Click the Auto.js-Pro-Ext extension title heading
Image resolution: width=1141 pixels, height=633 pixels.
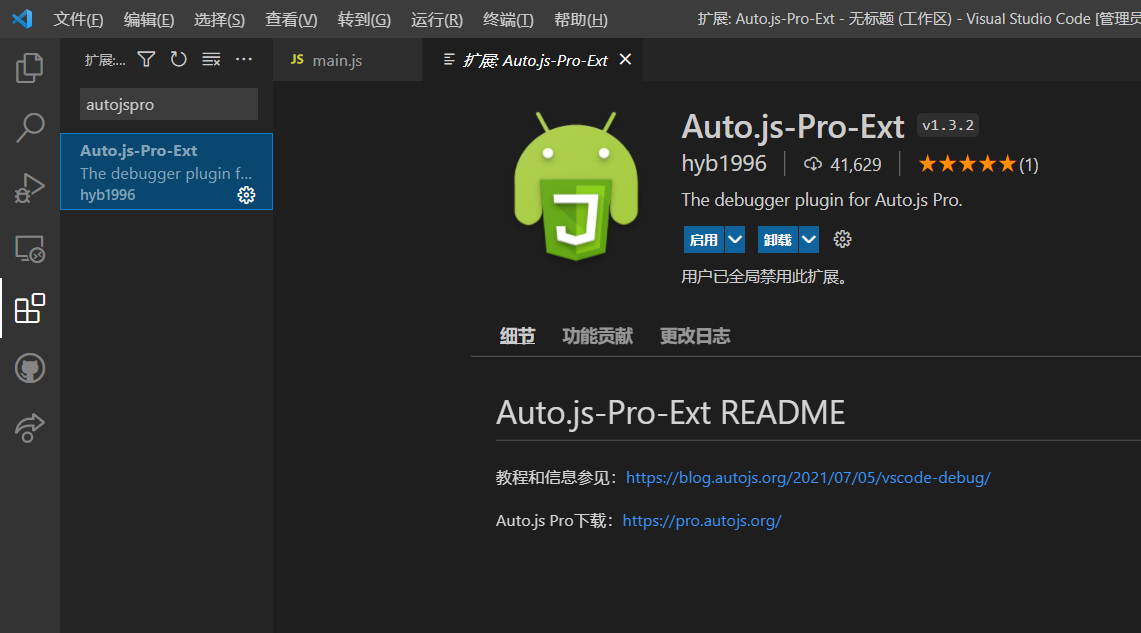792,127
